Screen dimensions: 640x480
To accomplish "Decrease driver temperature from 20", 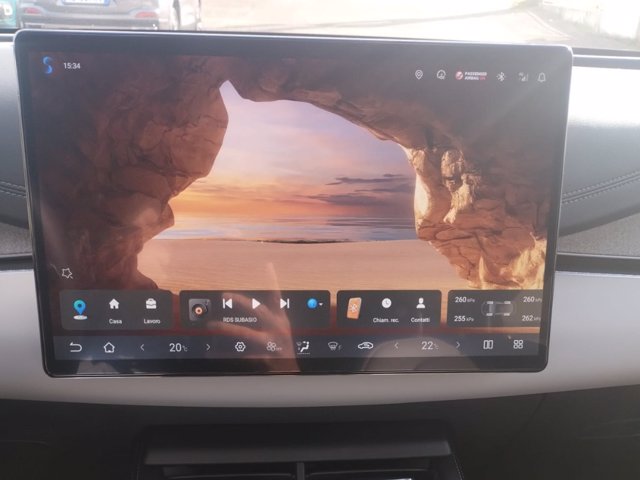I will point(142,346).
